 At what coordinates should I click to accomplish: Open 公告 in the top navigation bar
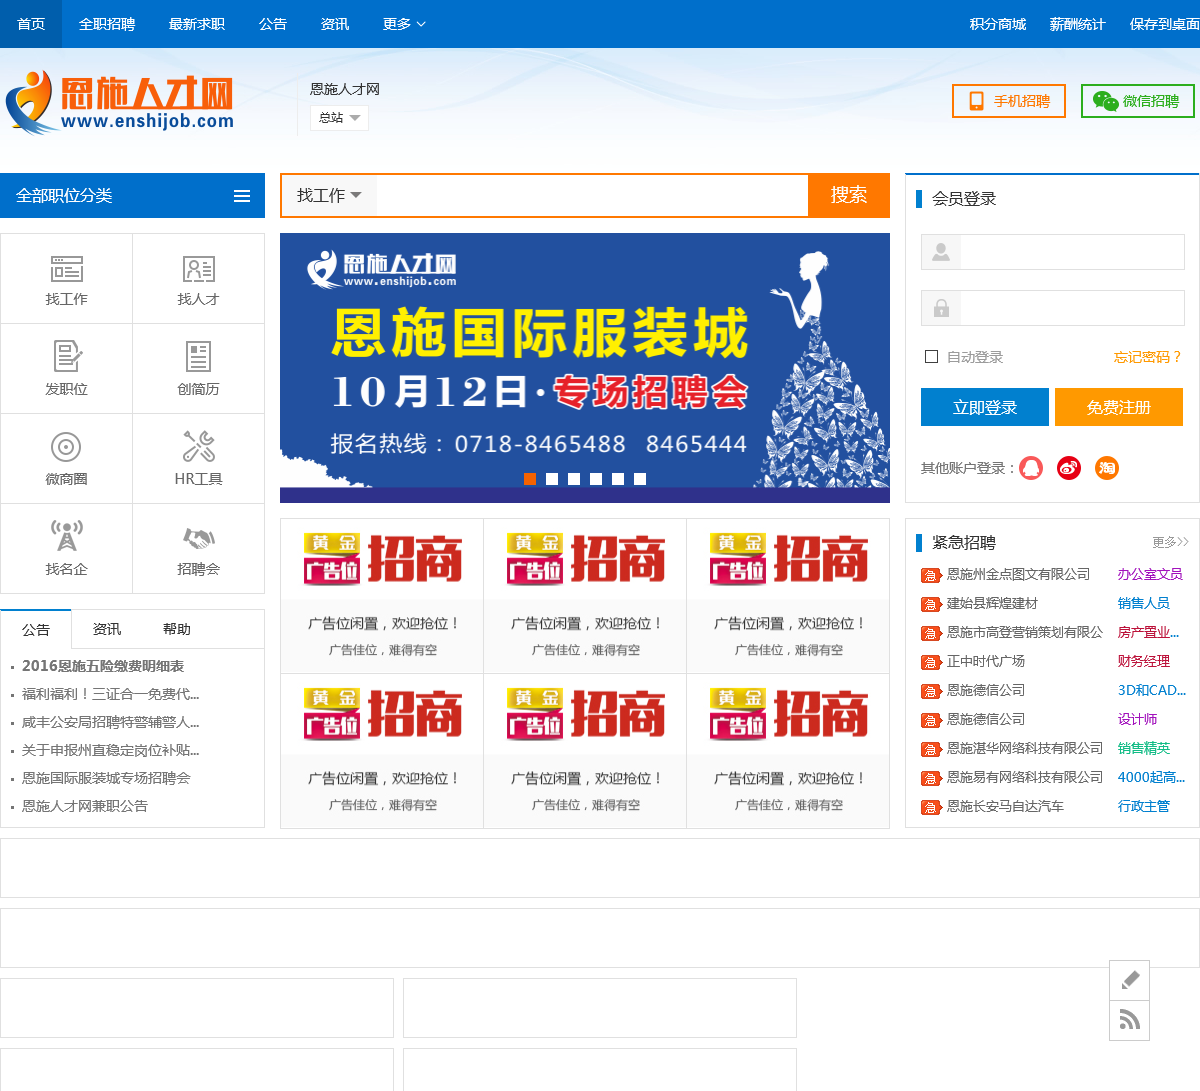(x=273, y=24)
